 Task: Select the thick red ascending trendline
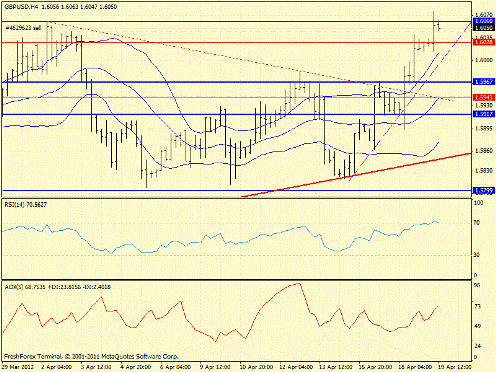coord(356,174)
